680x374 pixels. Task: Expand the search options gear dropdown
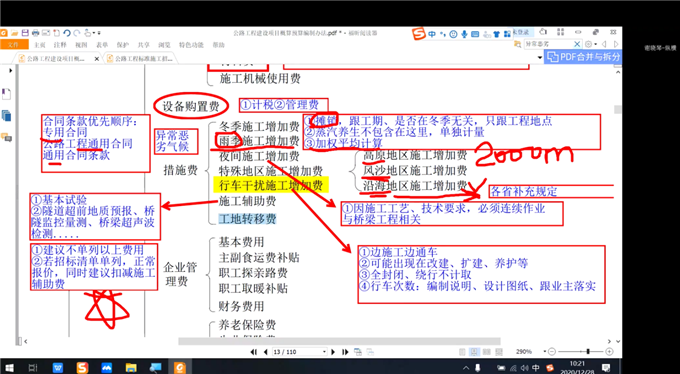(590, 44)
